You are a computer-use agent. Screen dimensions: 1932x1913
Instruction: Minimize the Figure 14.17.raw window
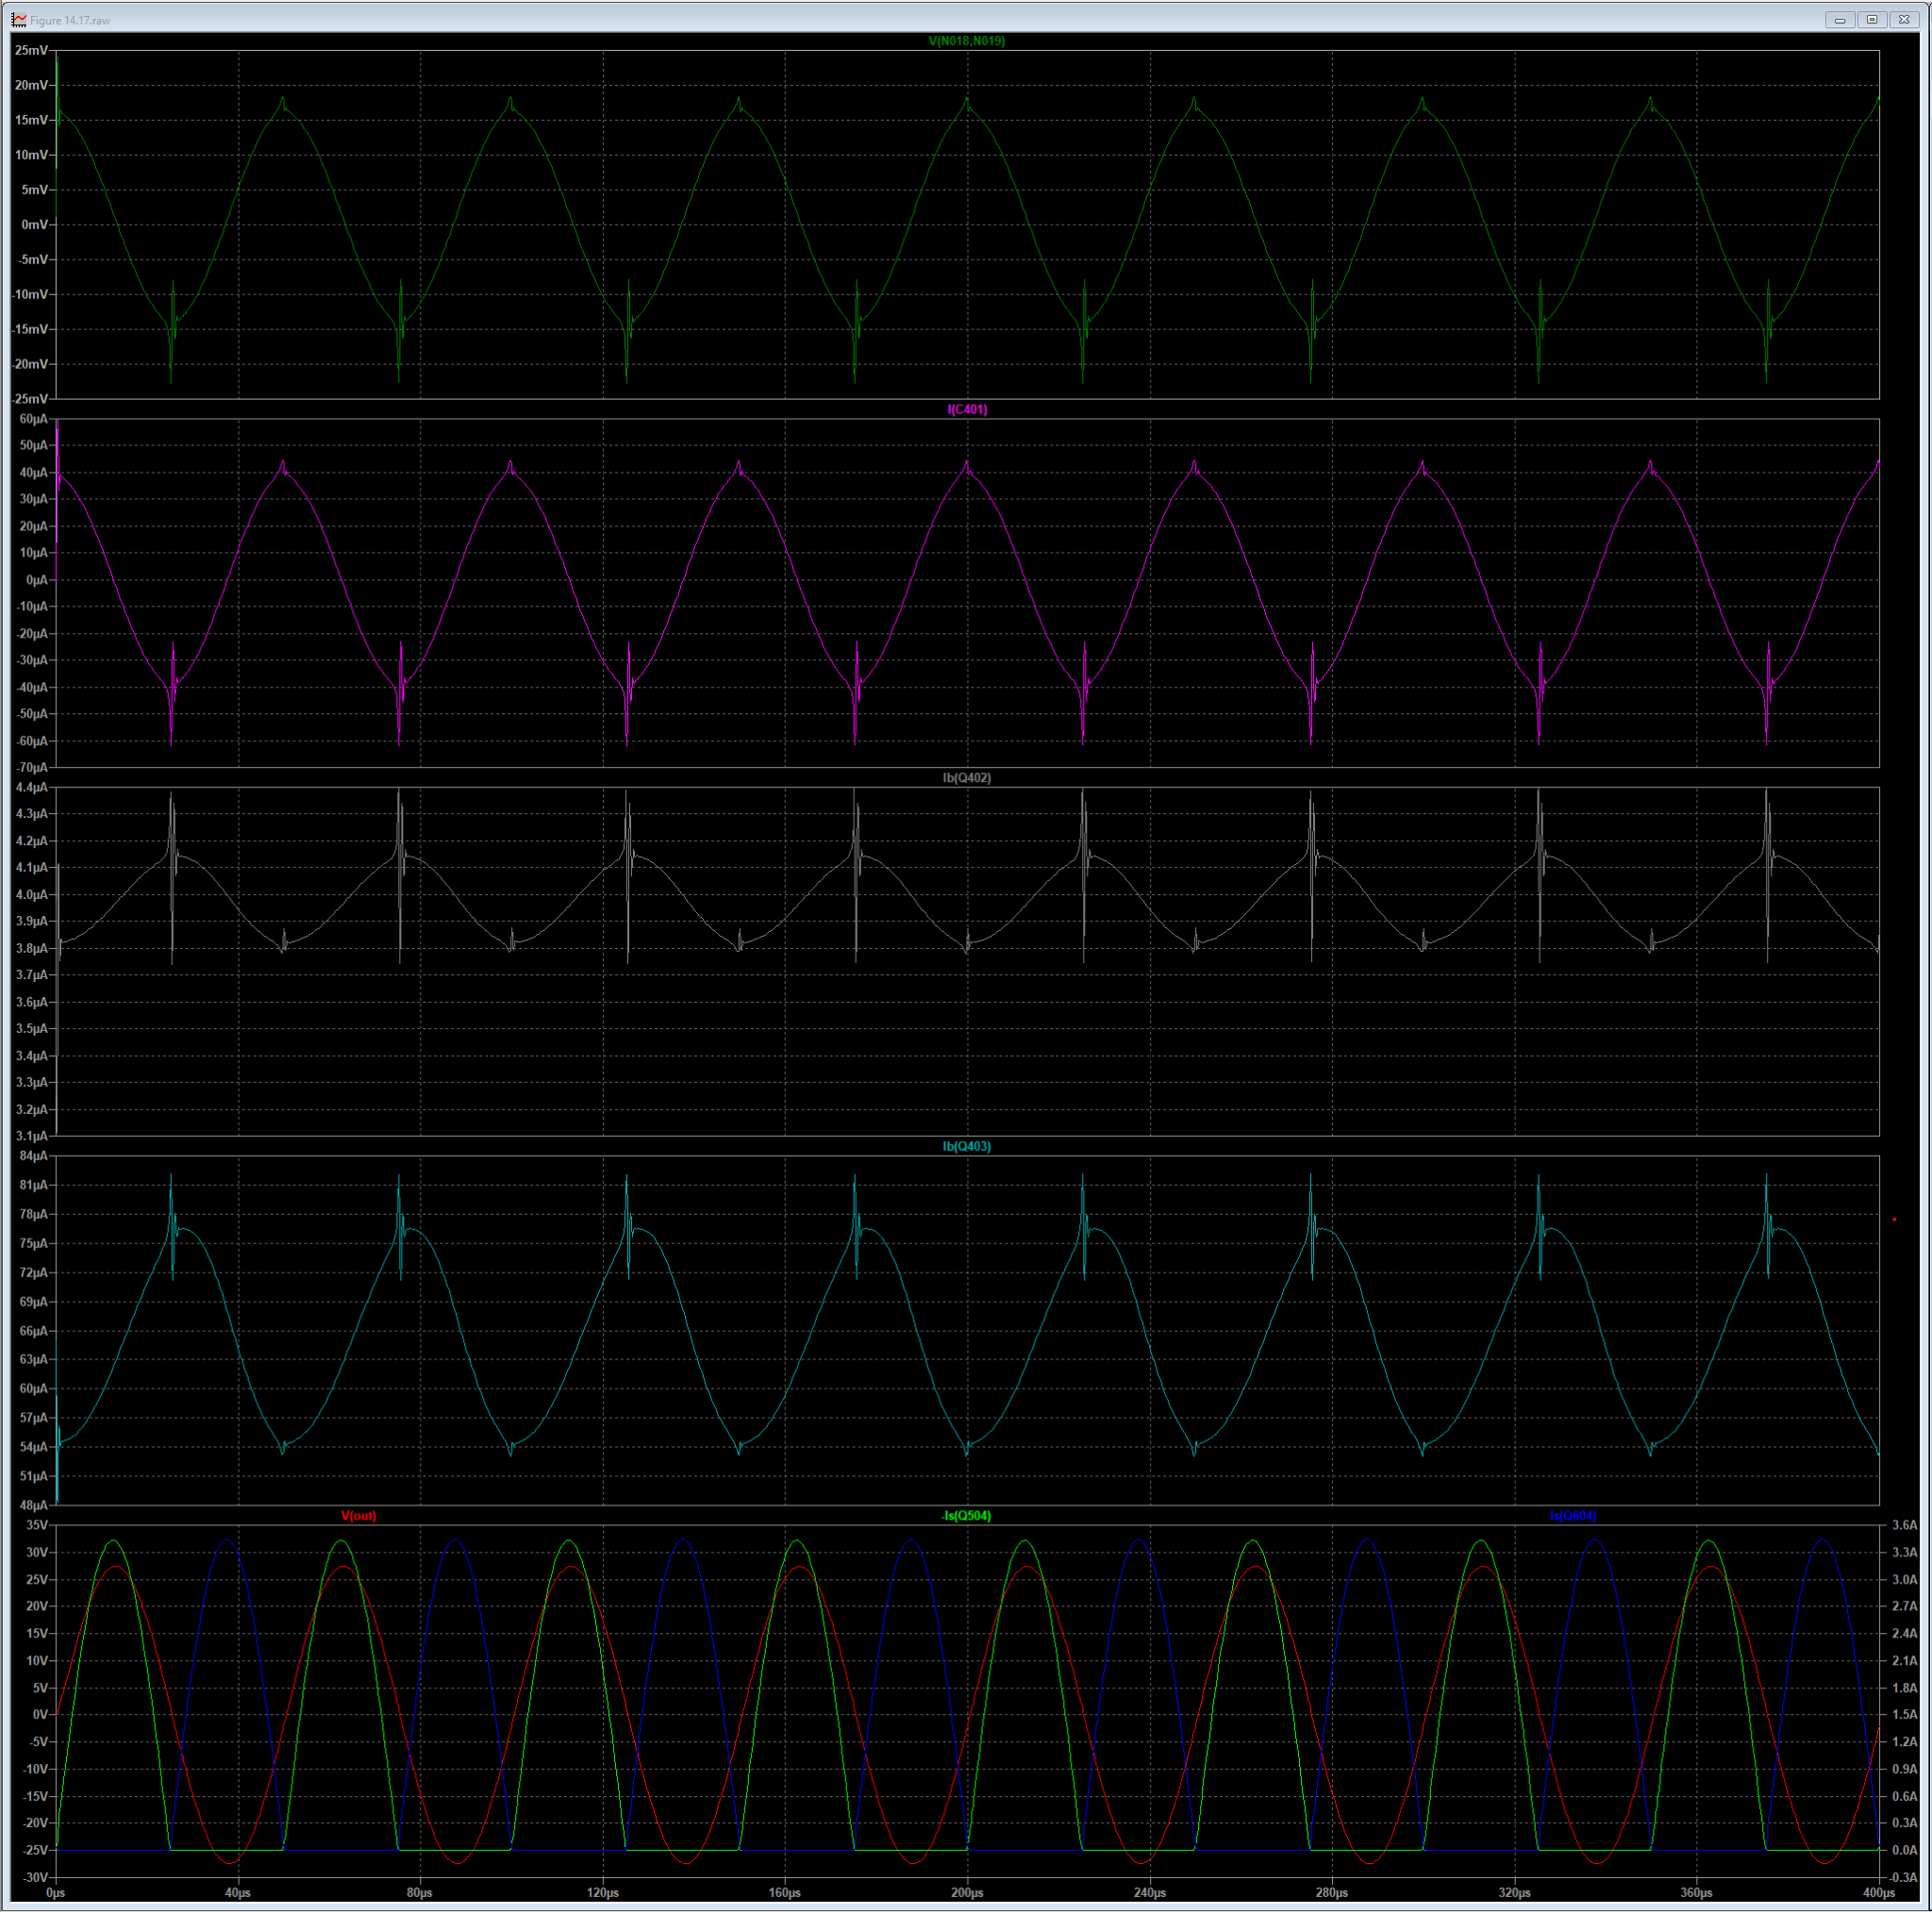[x=1840, y=19]
